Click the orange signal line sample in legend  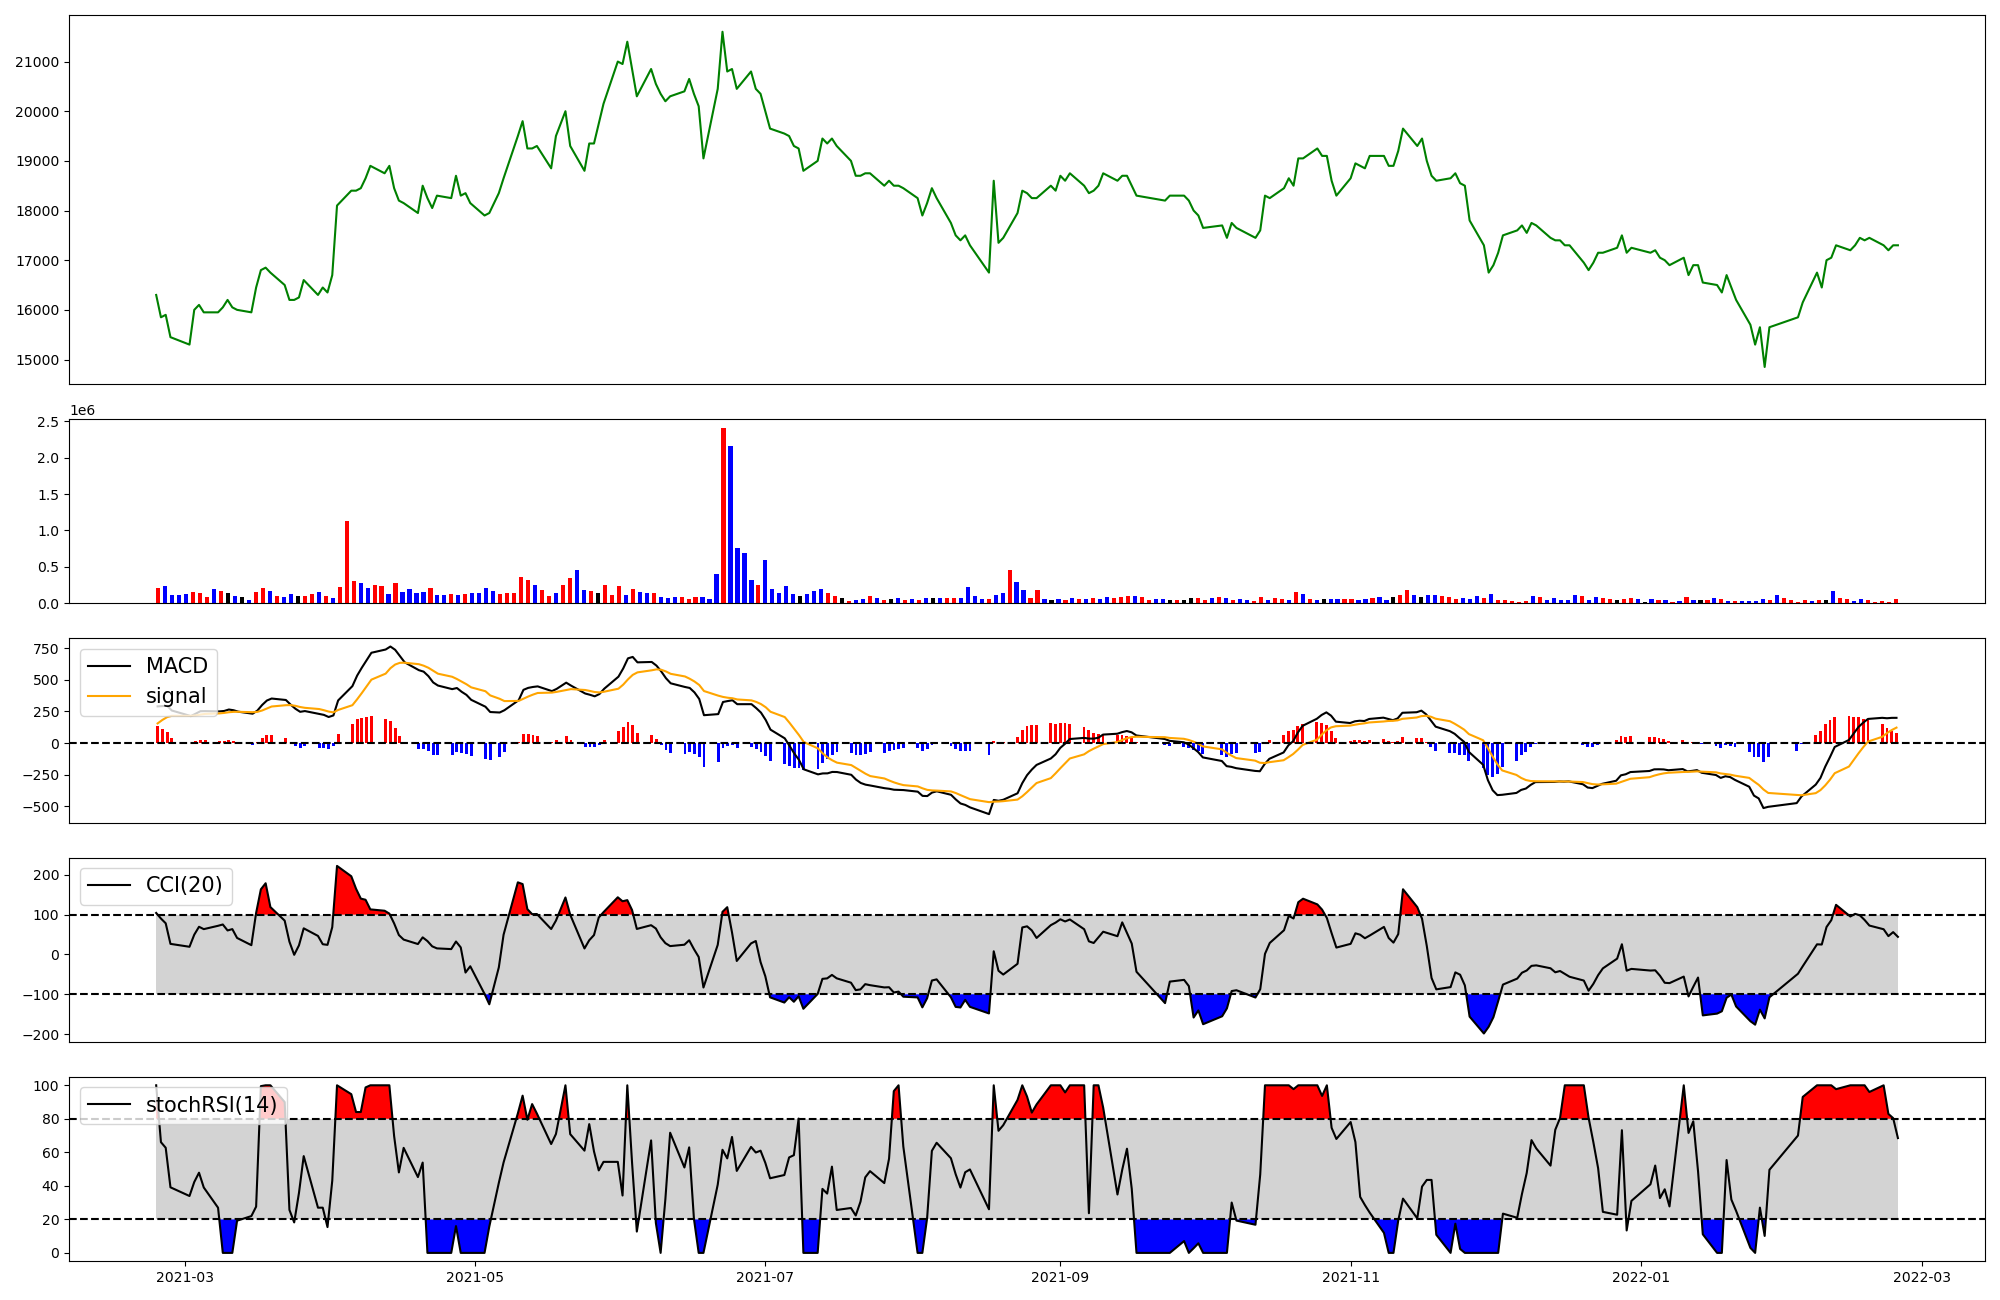click(109, 696)
